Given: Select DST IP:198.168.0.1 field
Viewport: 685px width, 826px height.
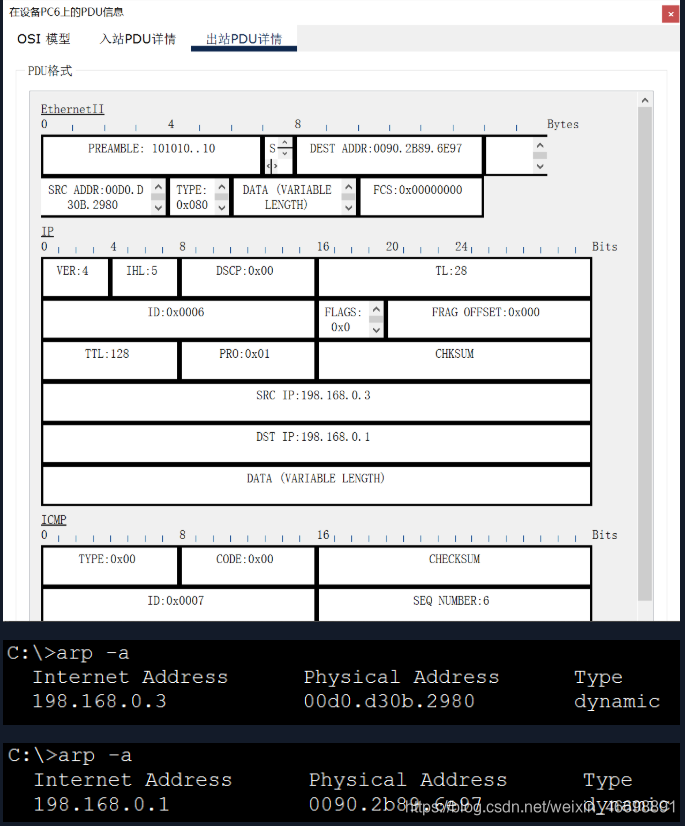Looking at the screenshot, I should (316, 444).
